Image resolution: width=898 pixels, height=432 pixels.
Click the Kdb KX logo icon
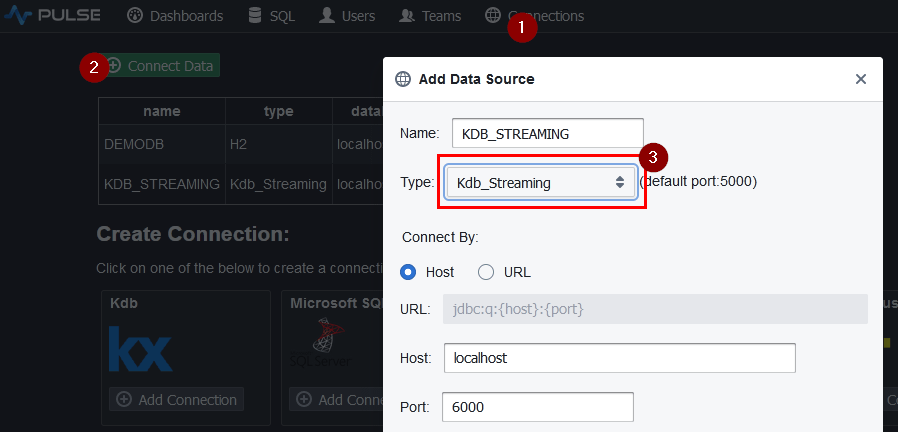click(140, 349)
